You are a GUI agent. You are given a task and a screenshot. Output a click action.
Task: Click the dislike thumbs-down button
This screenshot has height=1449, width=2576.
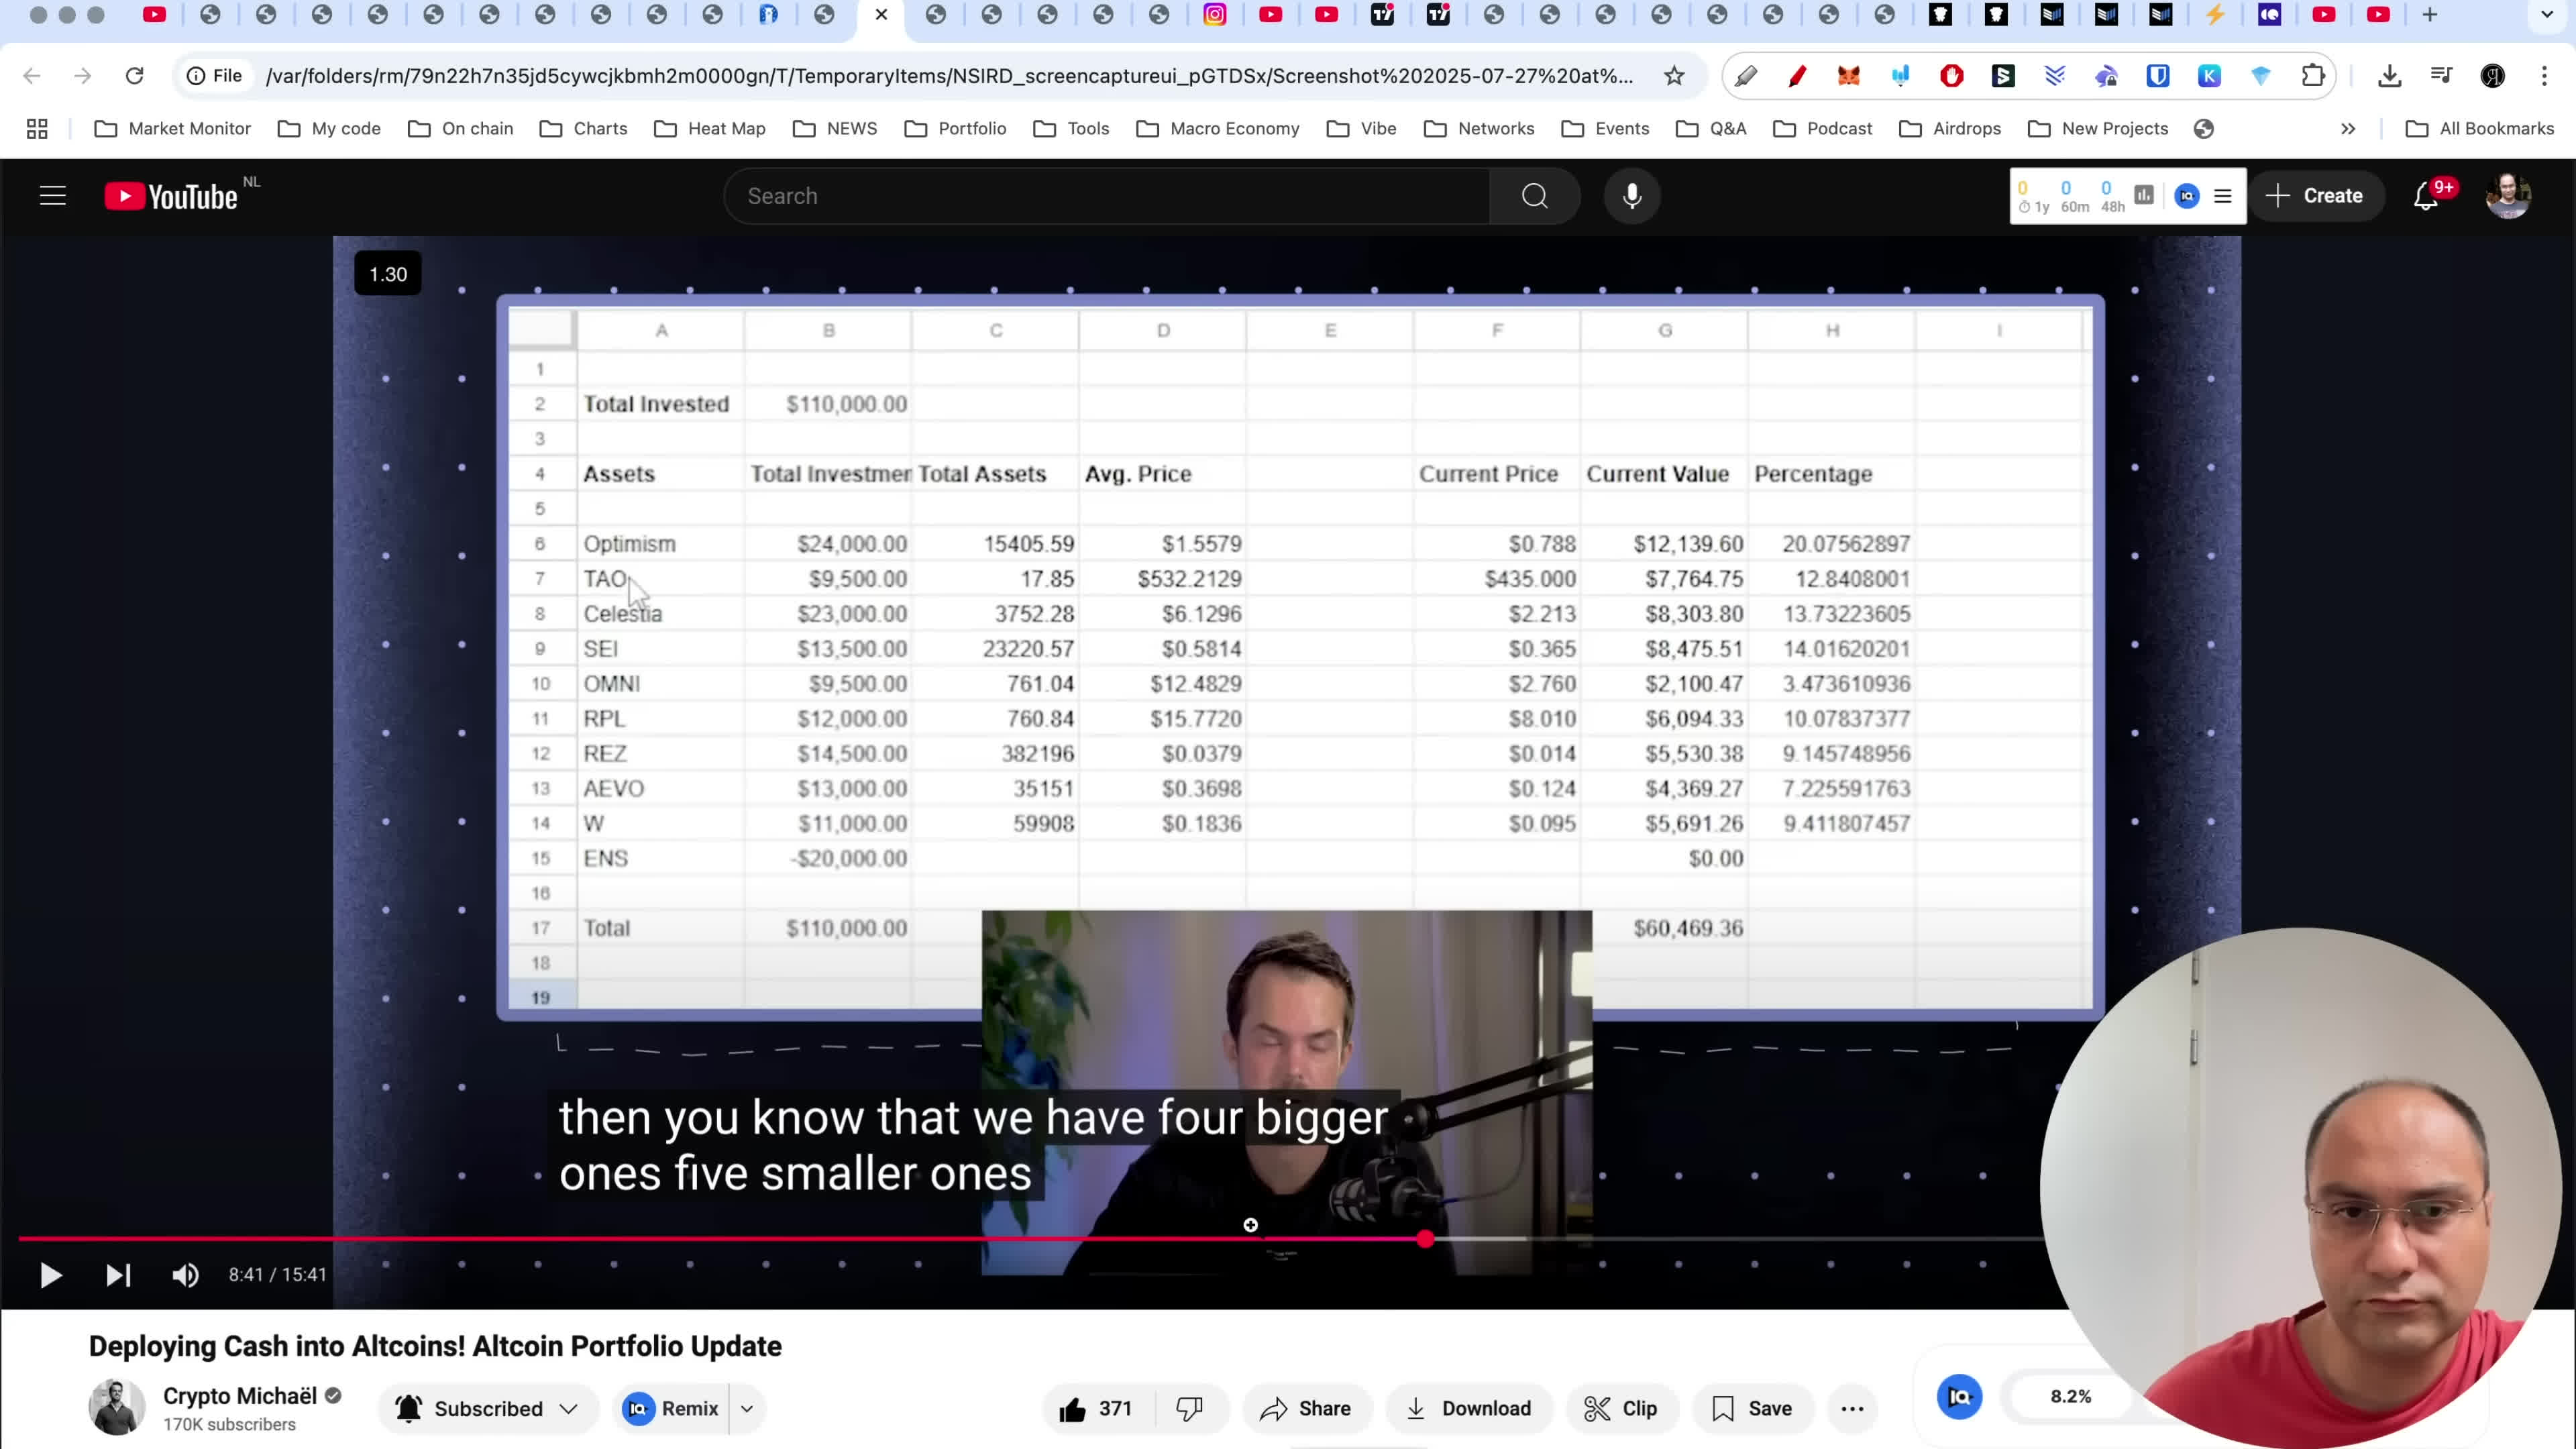pos(1189,1408)
